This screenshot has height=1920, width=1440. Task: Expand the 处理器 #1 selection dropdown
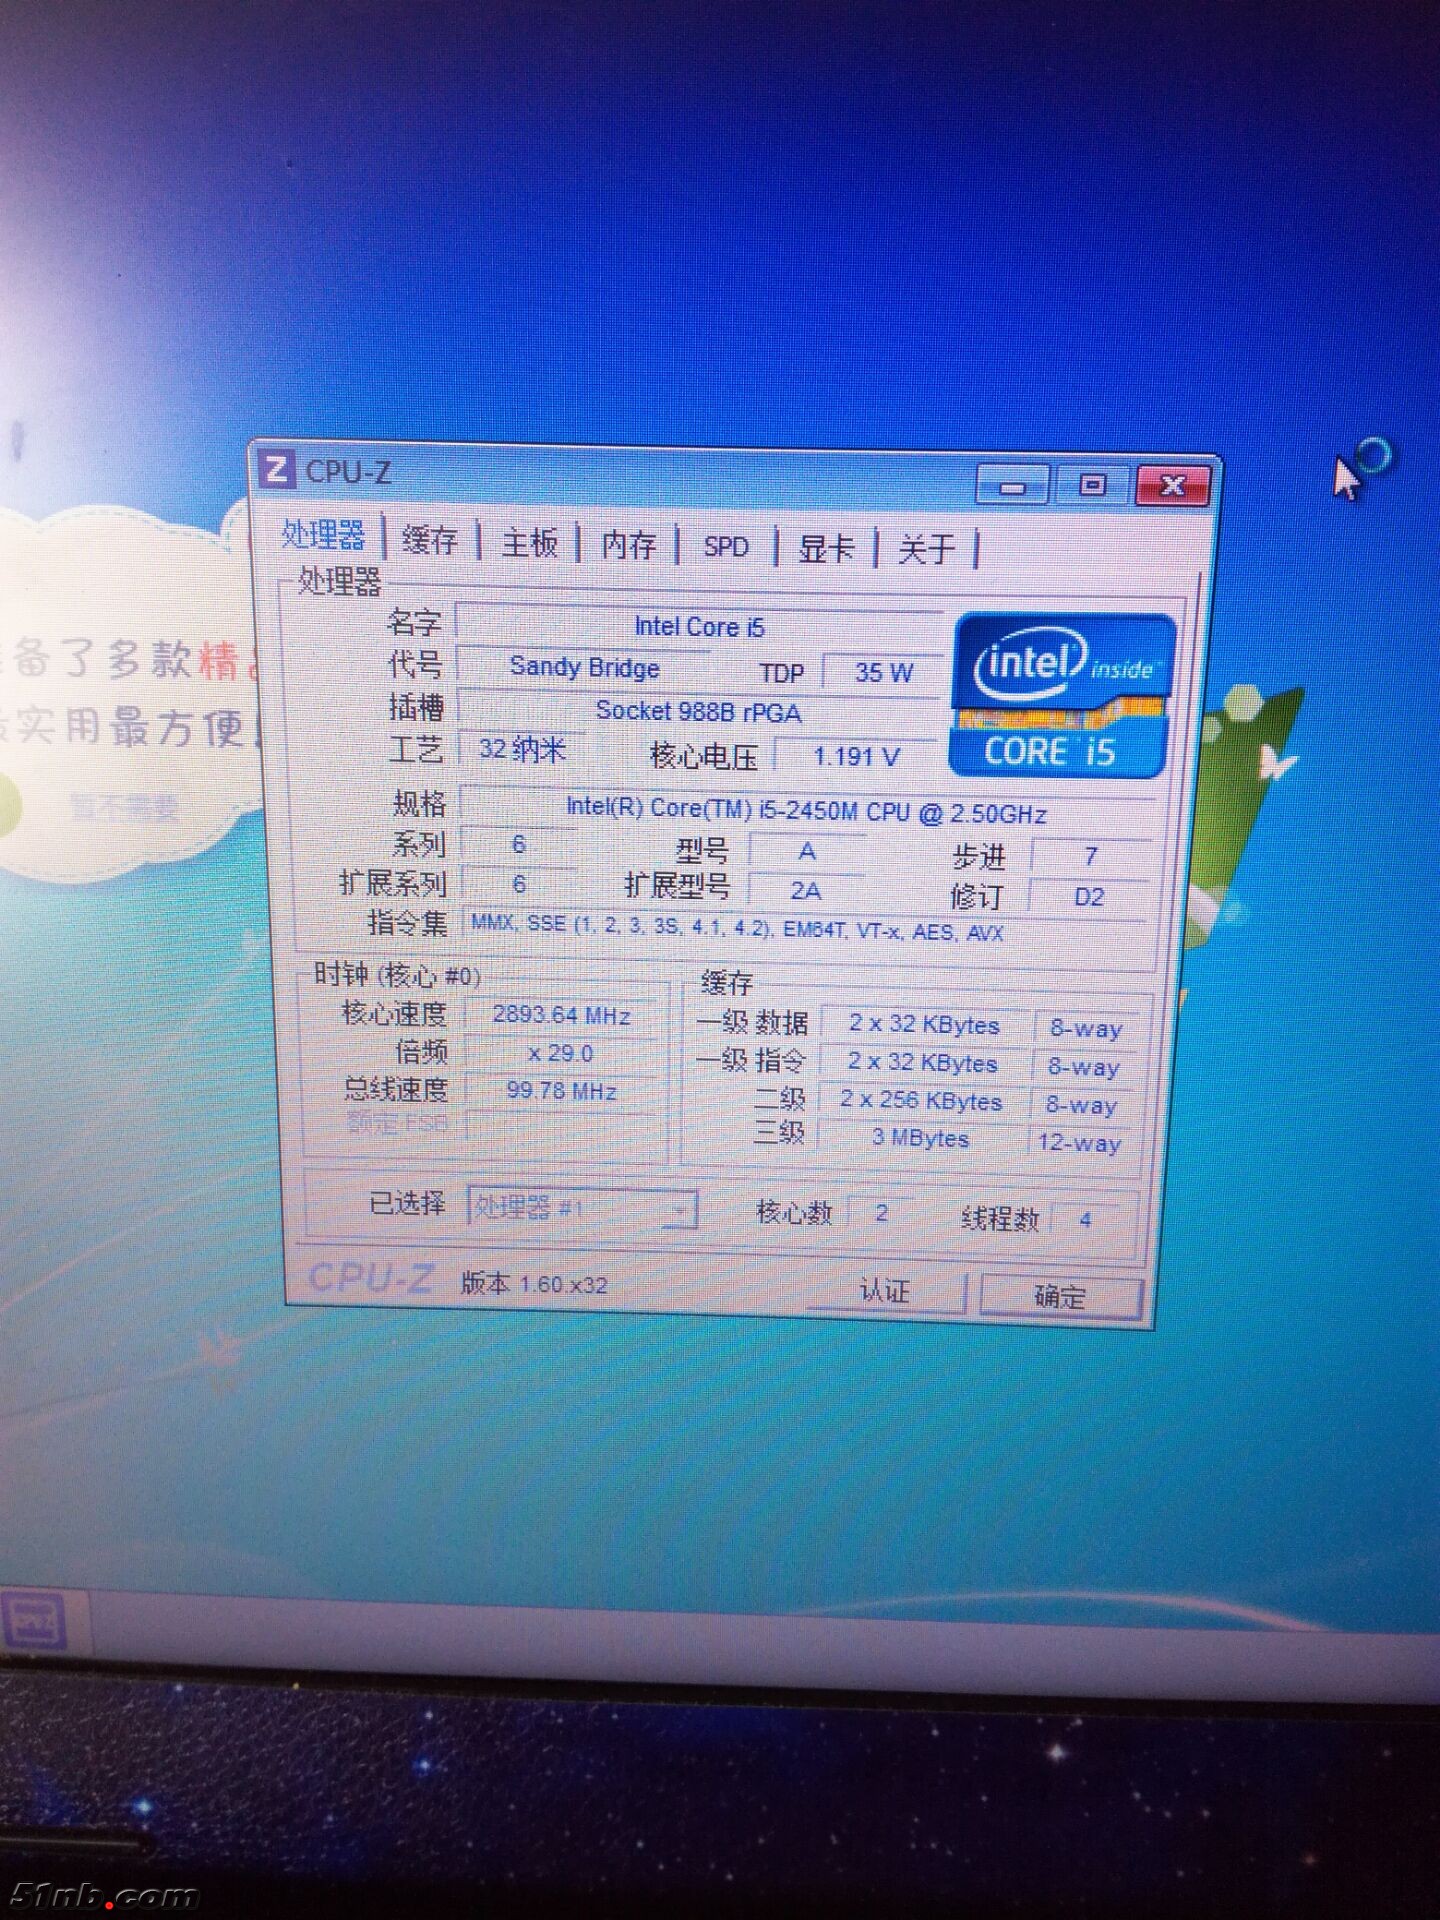[582, 1208]
